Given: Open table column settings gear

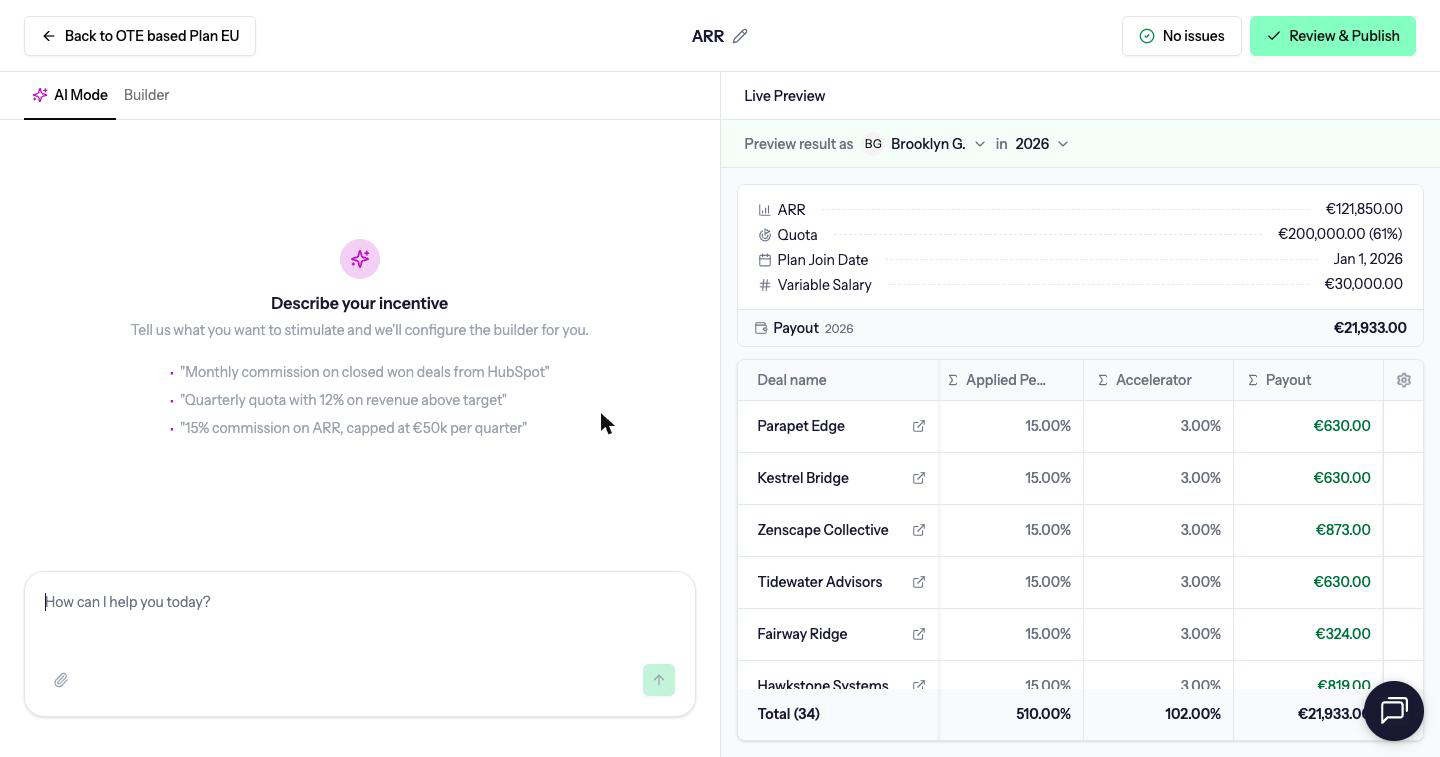Looking at the screenshot, I should click(x=1404, y=380).
